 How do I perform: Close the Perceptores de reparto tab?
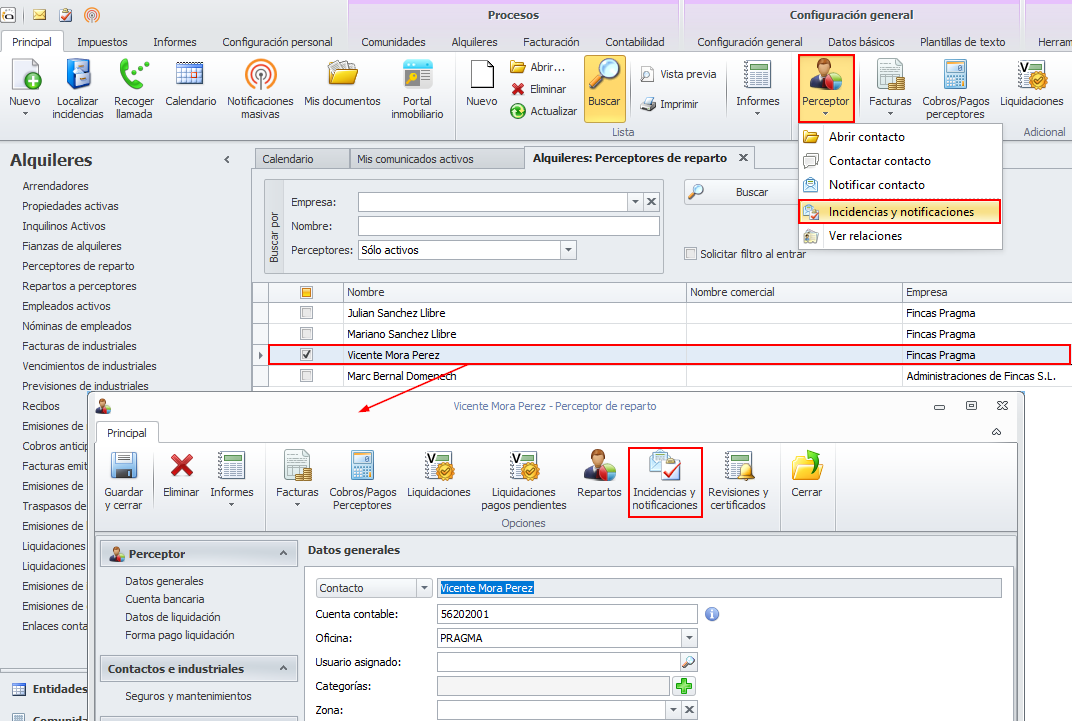[743, 158]
